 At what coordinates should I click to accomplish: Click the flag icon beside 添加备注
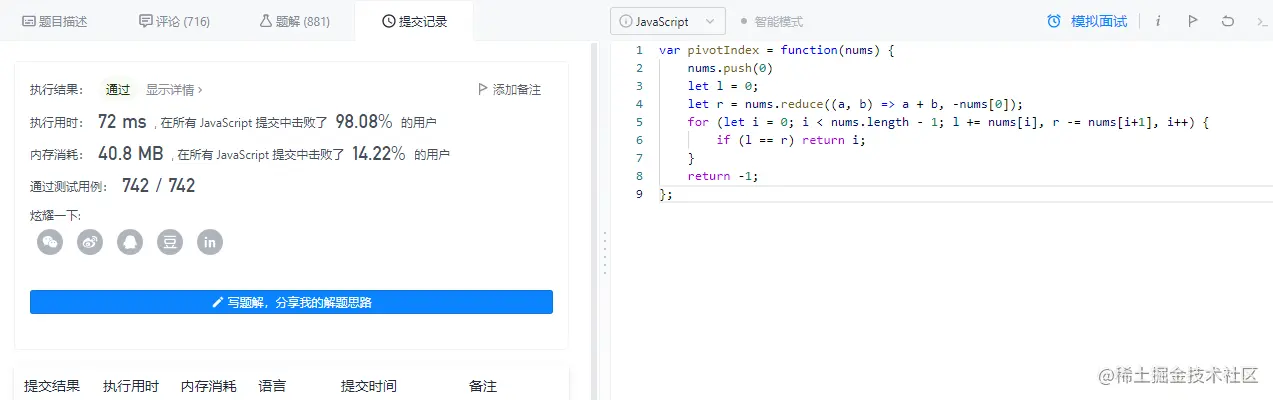point(483,89)
